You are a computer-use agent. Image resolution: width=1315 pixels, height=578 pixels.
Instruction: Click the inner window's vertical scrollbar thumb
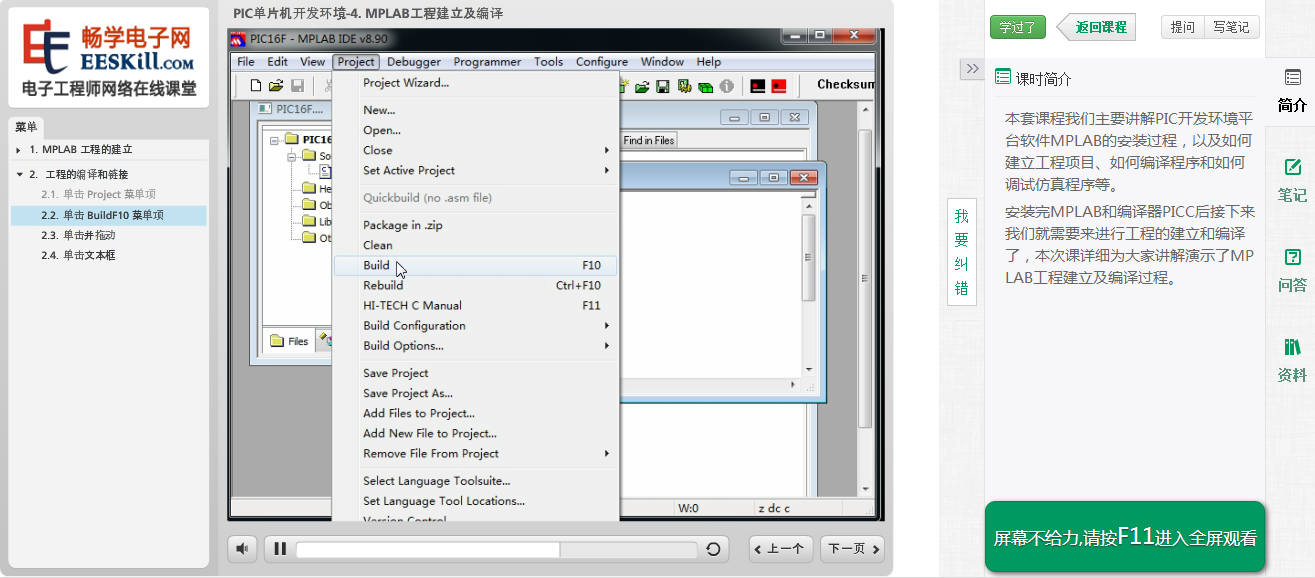[x=809, y=257]
